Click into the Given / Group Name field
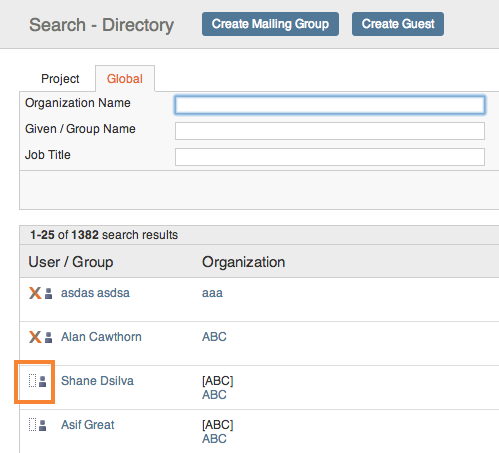The height and width of the screenshot is (453, 499). (x=330, y=131)
